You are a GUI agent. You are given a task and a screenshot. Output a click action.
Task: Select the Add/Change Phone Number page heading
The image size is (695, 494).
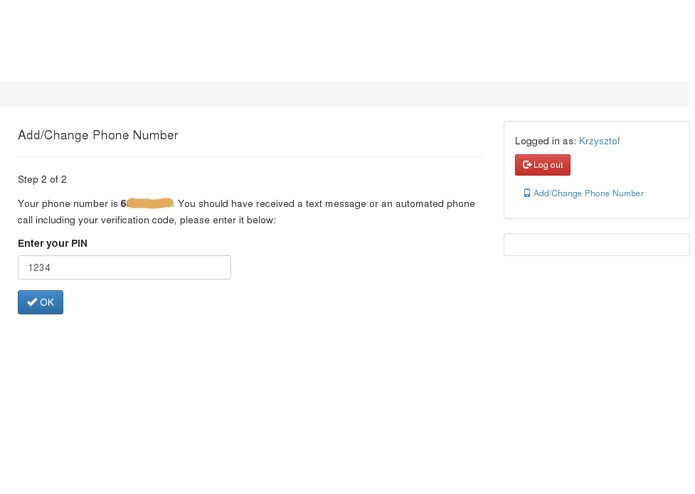click(x=98, y=135)
